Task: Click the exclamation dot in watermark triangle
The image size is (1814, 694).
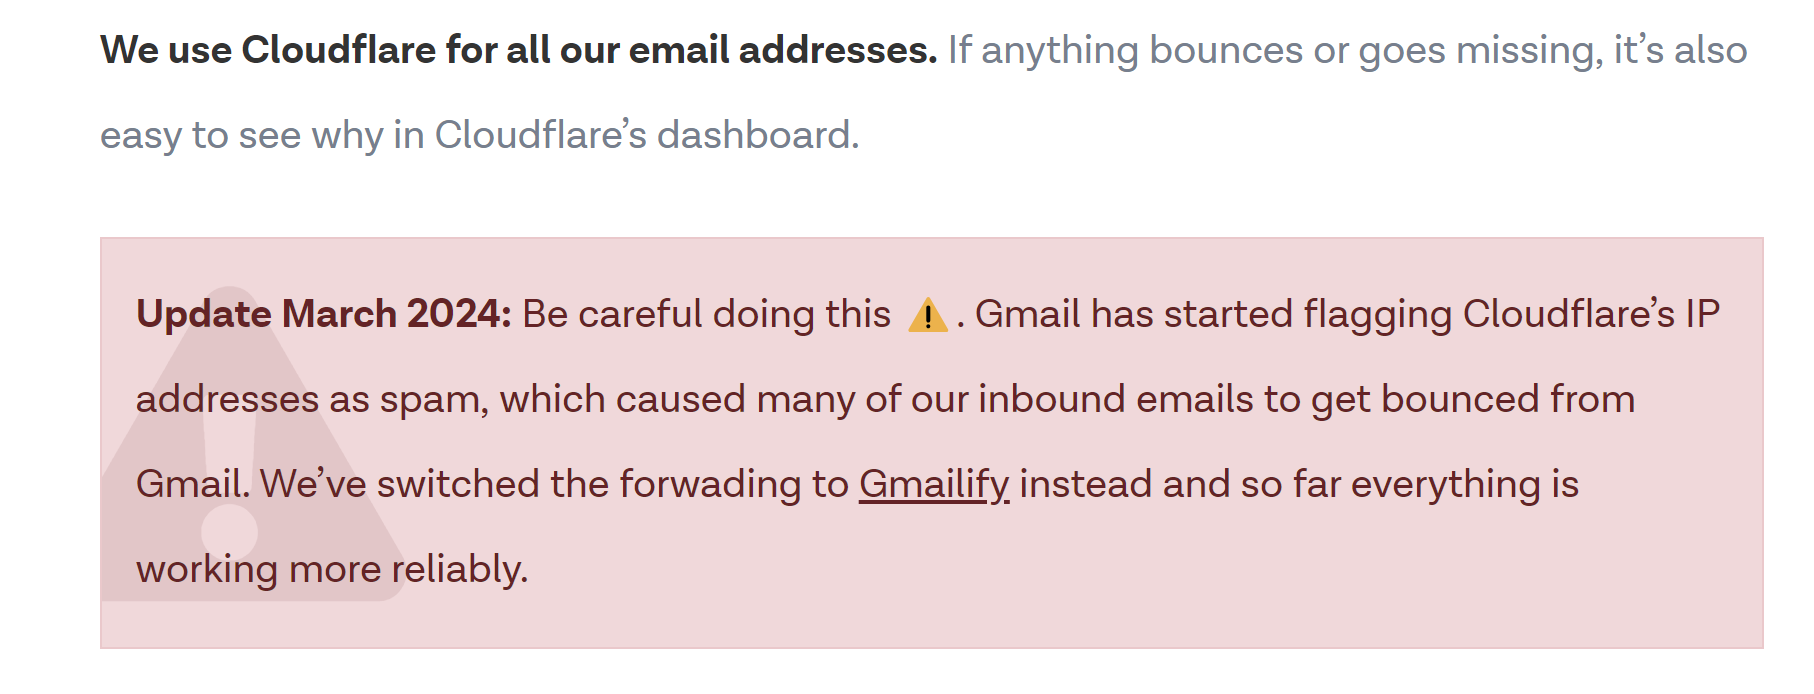Action: (229, 532)
